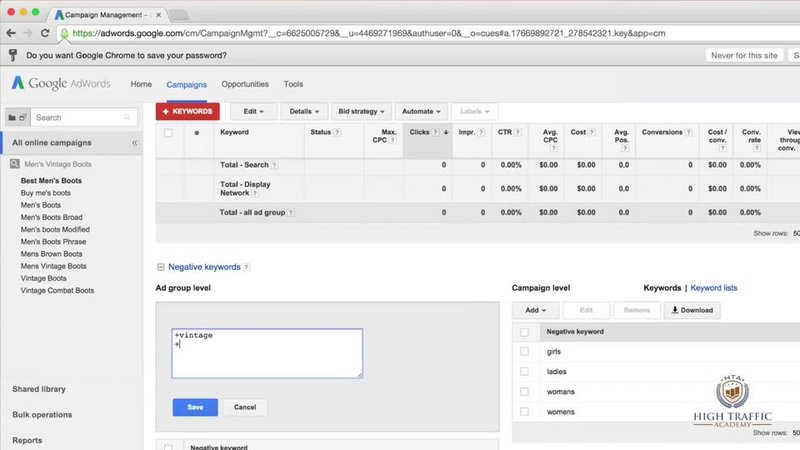Select the Best Men's Boots ad group
Screen dimensions: 800x450
[x=51, y=181]
